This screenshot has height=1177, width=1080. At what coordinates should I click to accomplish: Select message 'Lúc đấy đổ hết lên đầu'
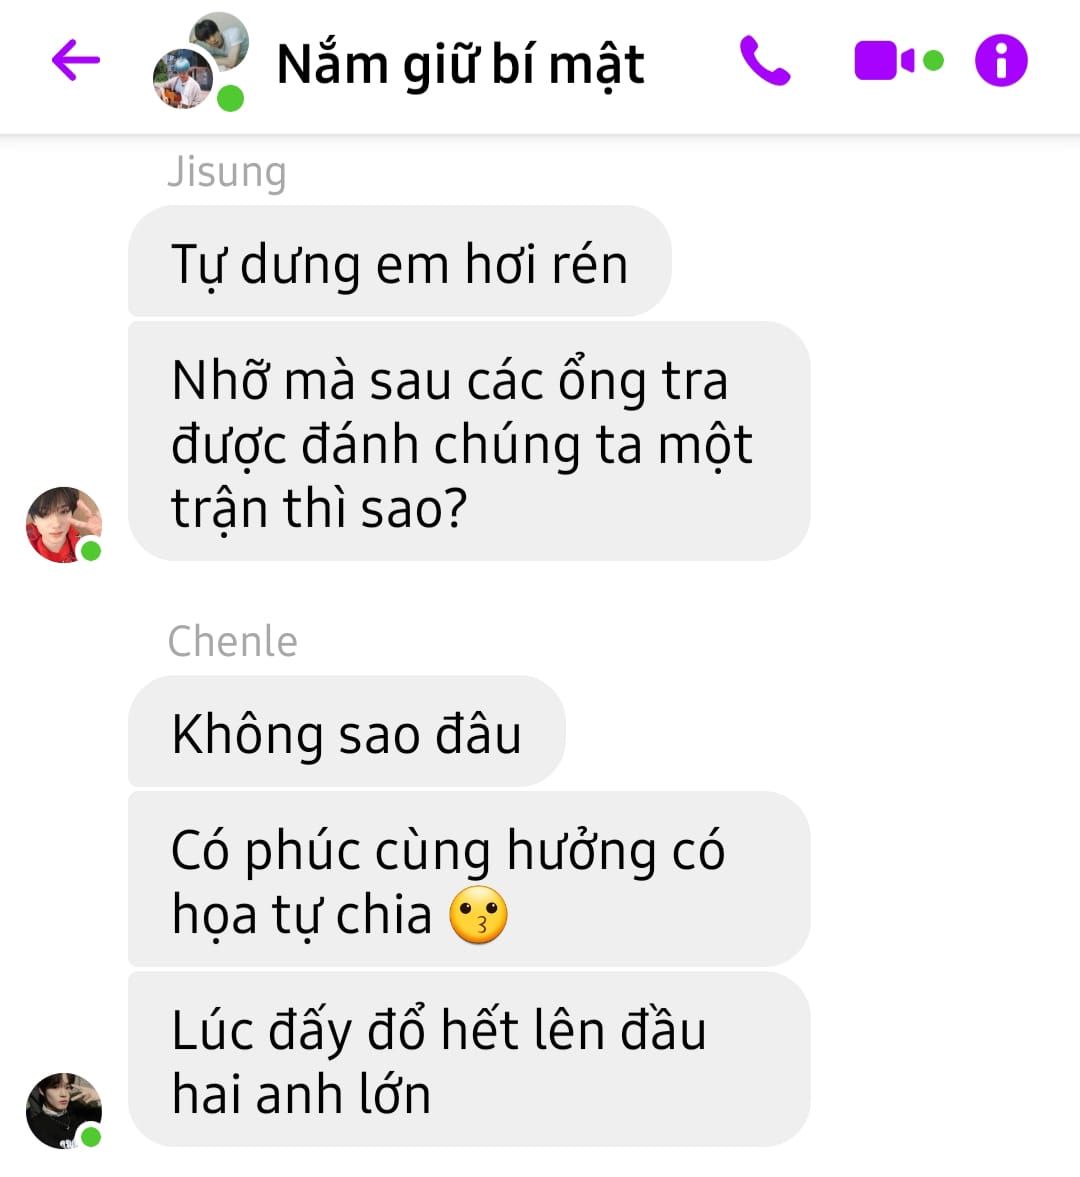click(x=469, y=1059)
